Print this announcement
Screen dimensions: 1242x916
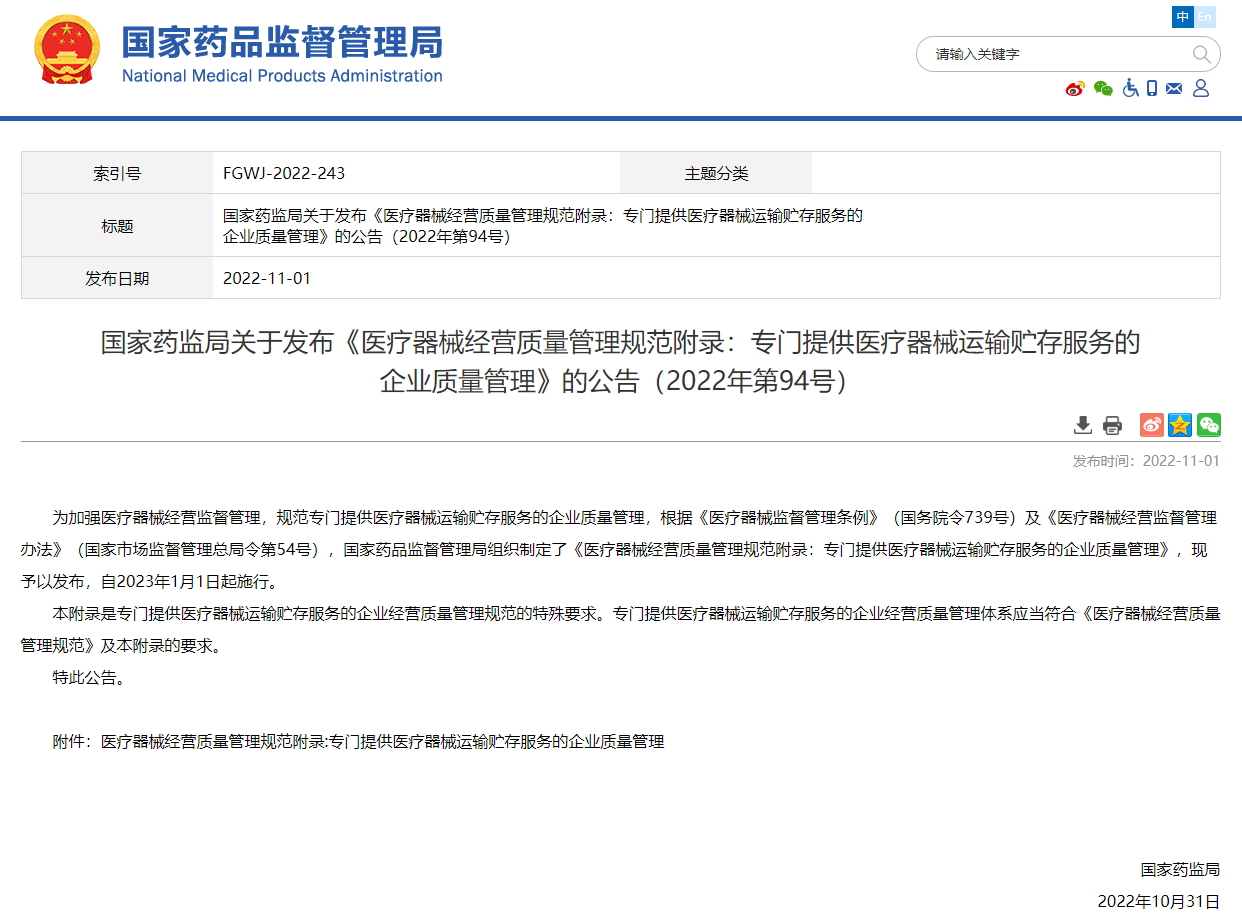point(1111,425)
